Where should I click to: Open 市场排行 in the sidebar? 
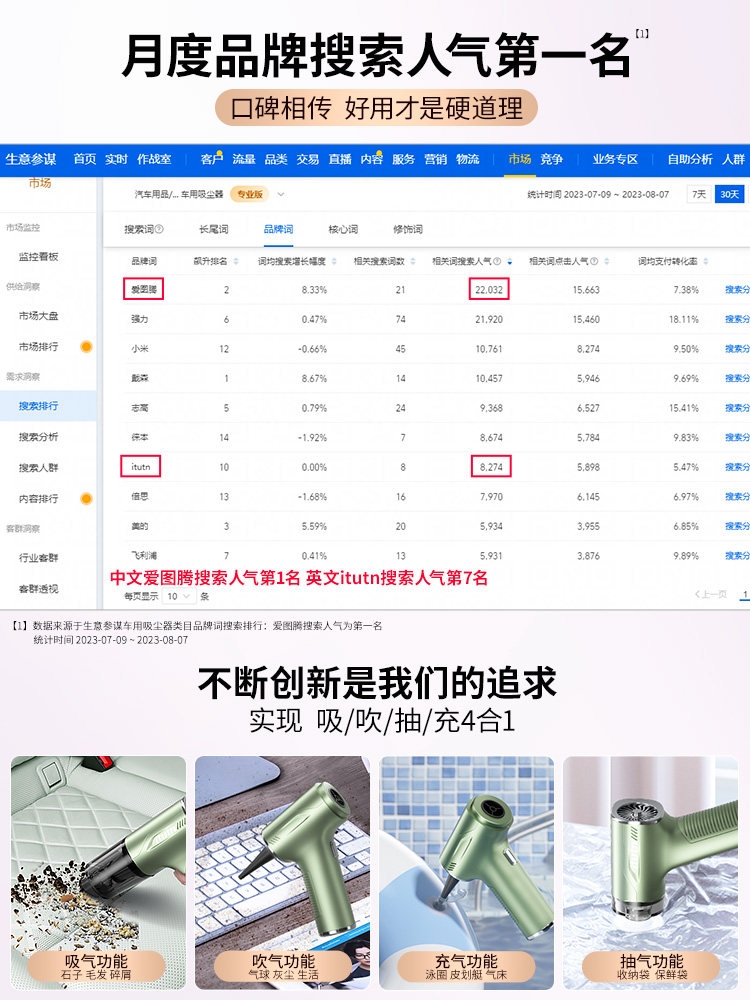[x=38, y=346]
